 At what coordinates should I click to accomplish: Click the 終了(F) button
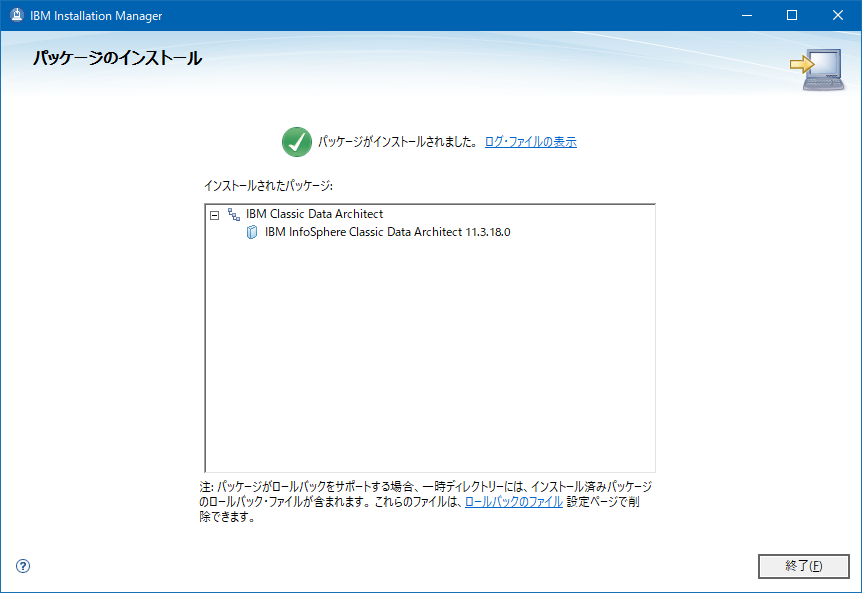coord(804,566)
